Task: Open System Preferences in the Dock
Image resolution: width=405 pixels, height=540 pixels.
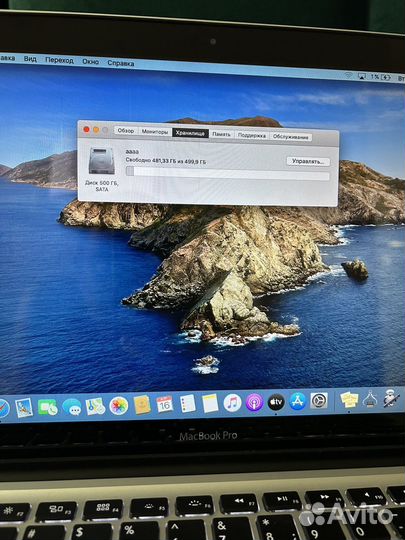Action: pos(319,401)
